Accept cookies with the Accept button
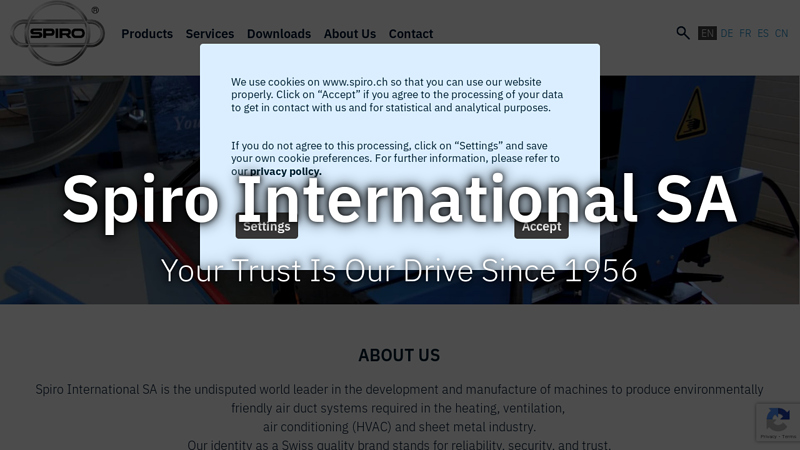Viewport: 800px width, 450px height. 541,226
